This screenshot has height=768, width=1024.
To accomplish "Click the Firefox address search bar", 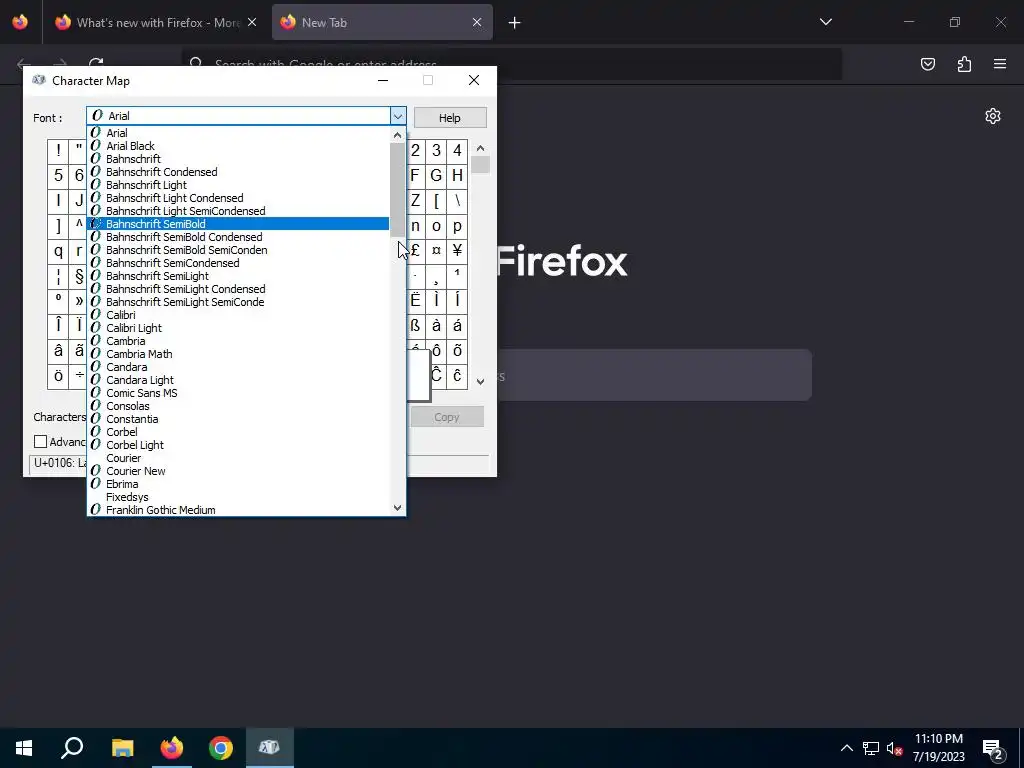I will 511,64.
